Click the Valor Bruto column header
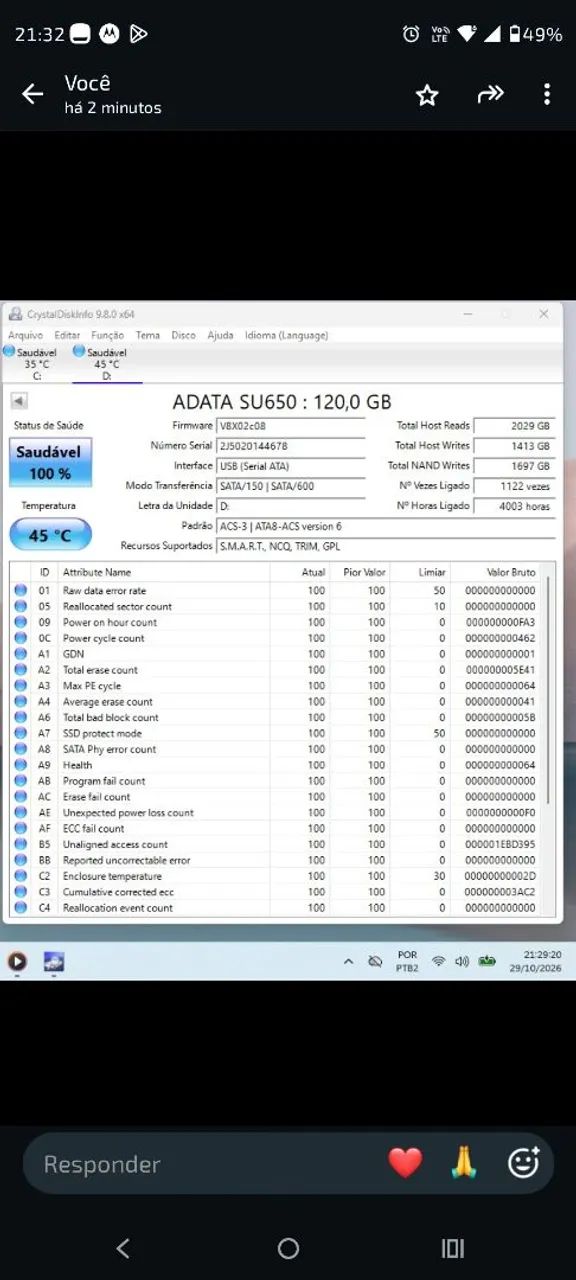 tap(511, 573)
